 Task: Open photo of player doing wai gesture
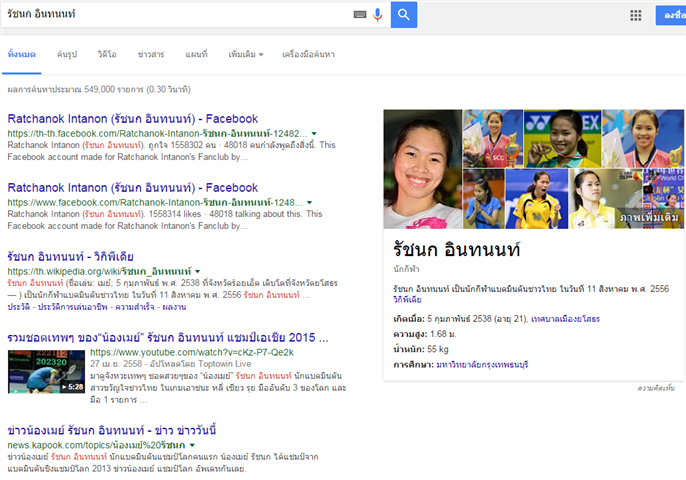pyautogui.click(x=484, y=199)
